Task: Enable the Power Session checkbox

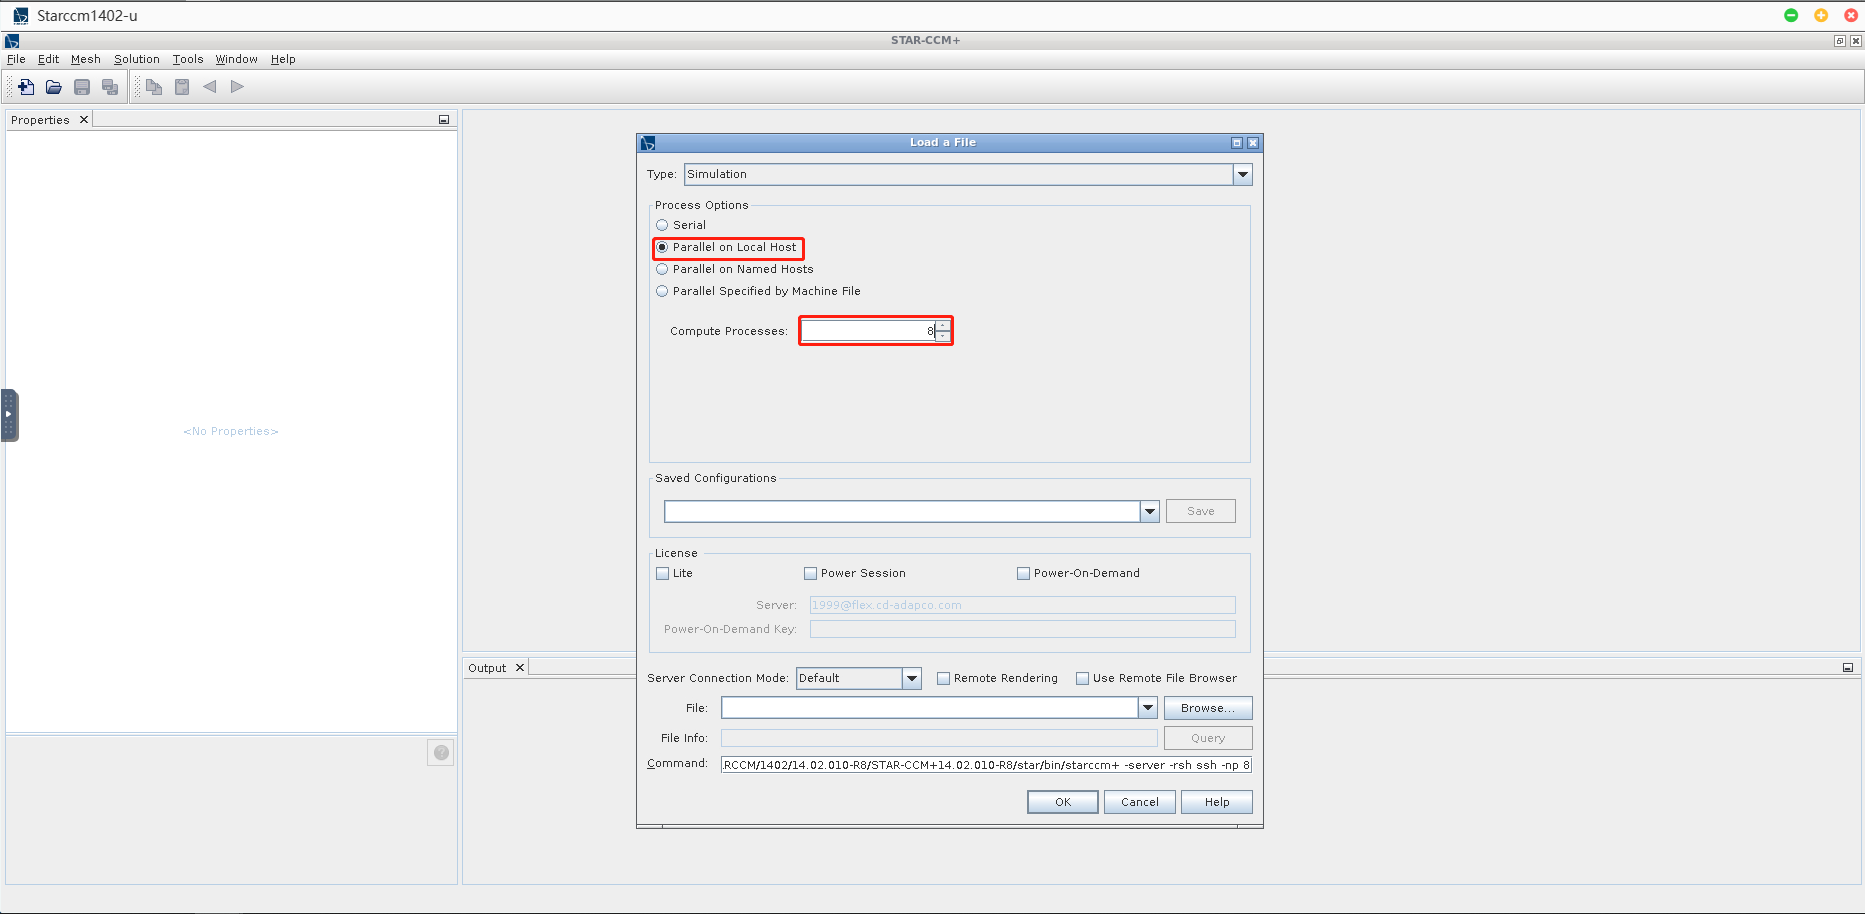Action: [x=811, y=574]
